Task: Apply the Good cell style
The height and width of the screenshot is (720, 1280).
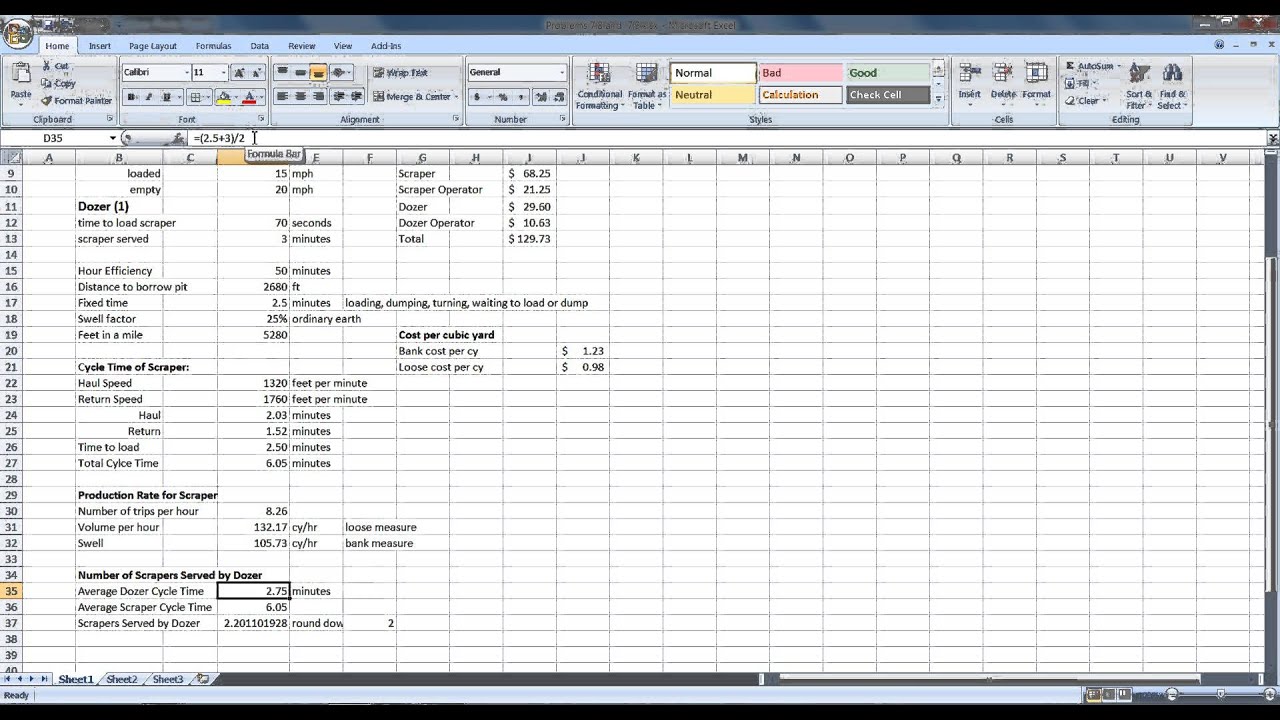Action: [888, 73]
